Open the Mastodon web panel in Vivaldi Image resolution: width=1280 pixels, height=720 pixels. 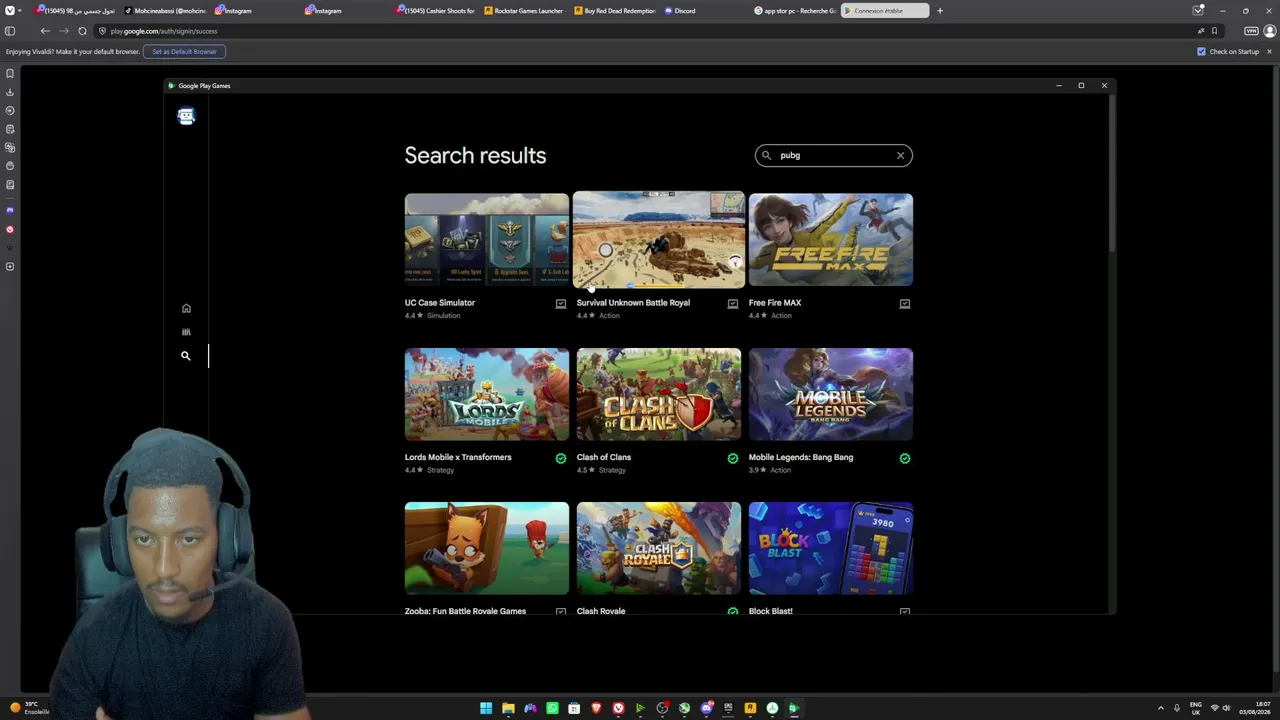pyautogui.click(x=10, y=210)
